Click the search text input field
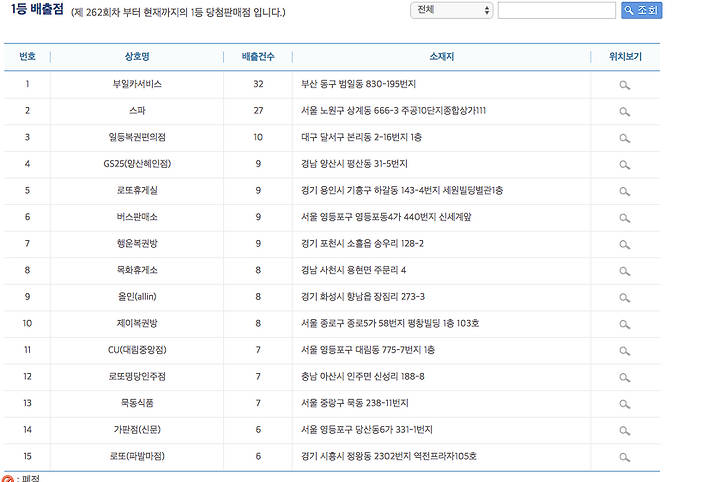The width and height of the screenshot is (720, 482). pyautogui.click(x=557, y=10)
